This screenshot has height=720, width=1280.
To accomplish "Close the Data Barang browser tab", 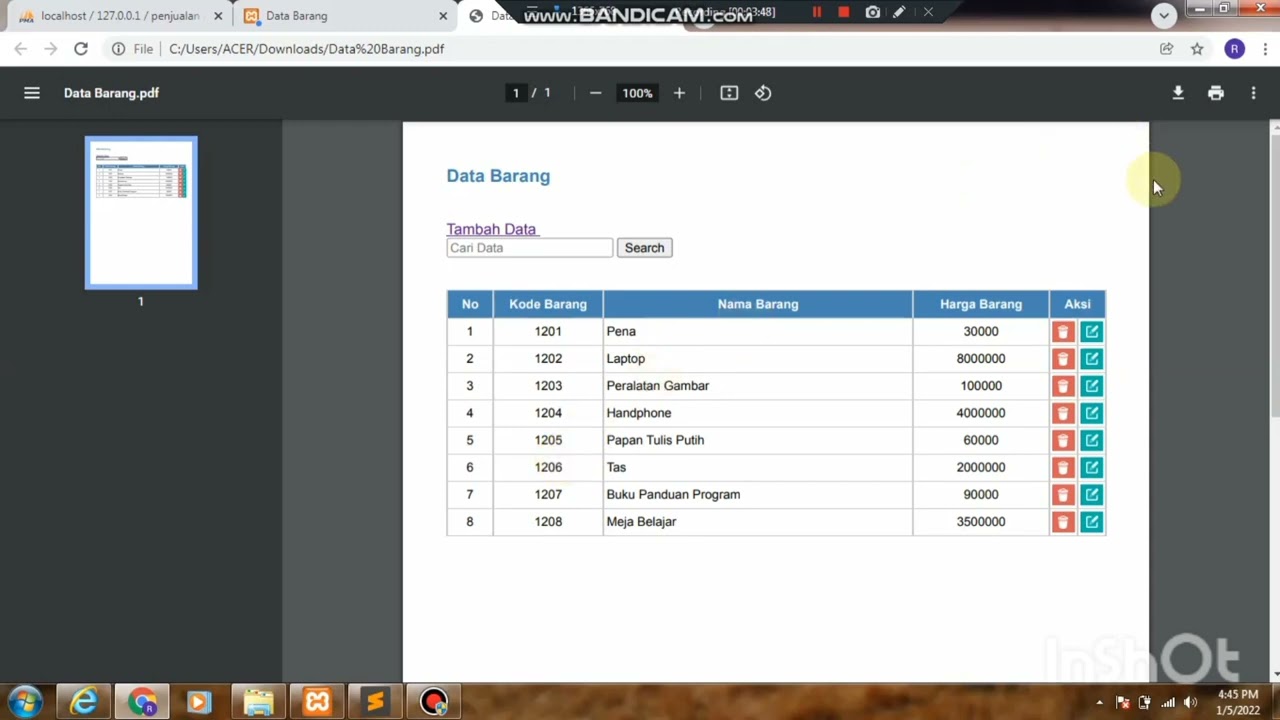I will pyautogui.click(x=443, y=16).
